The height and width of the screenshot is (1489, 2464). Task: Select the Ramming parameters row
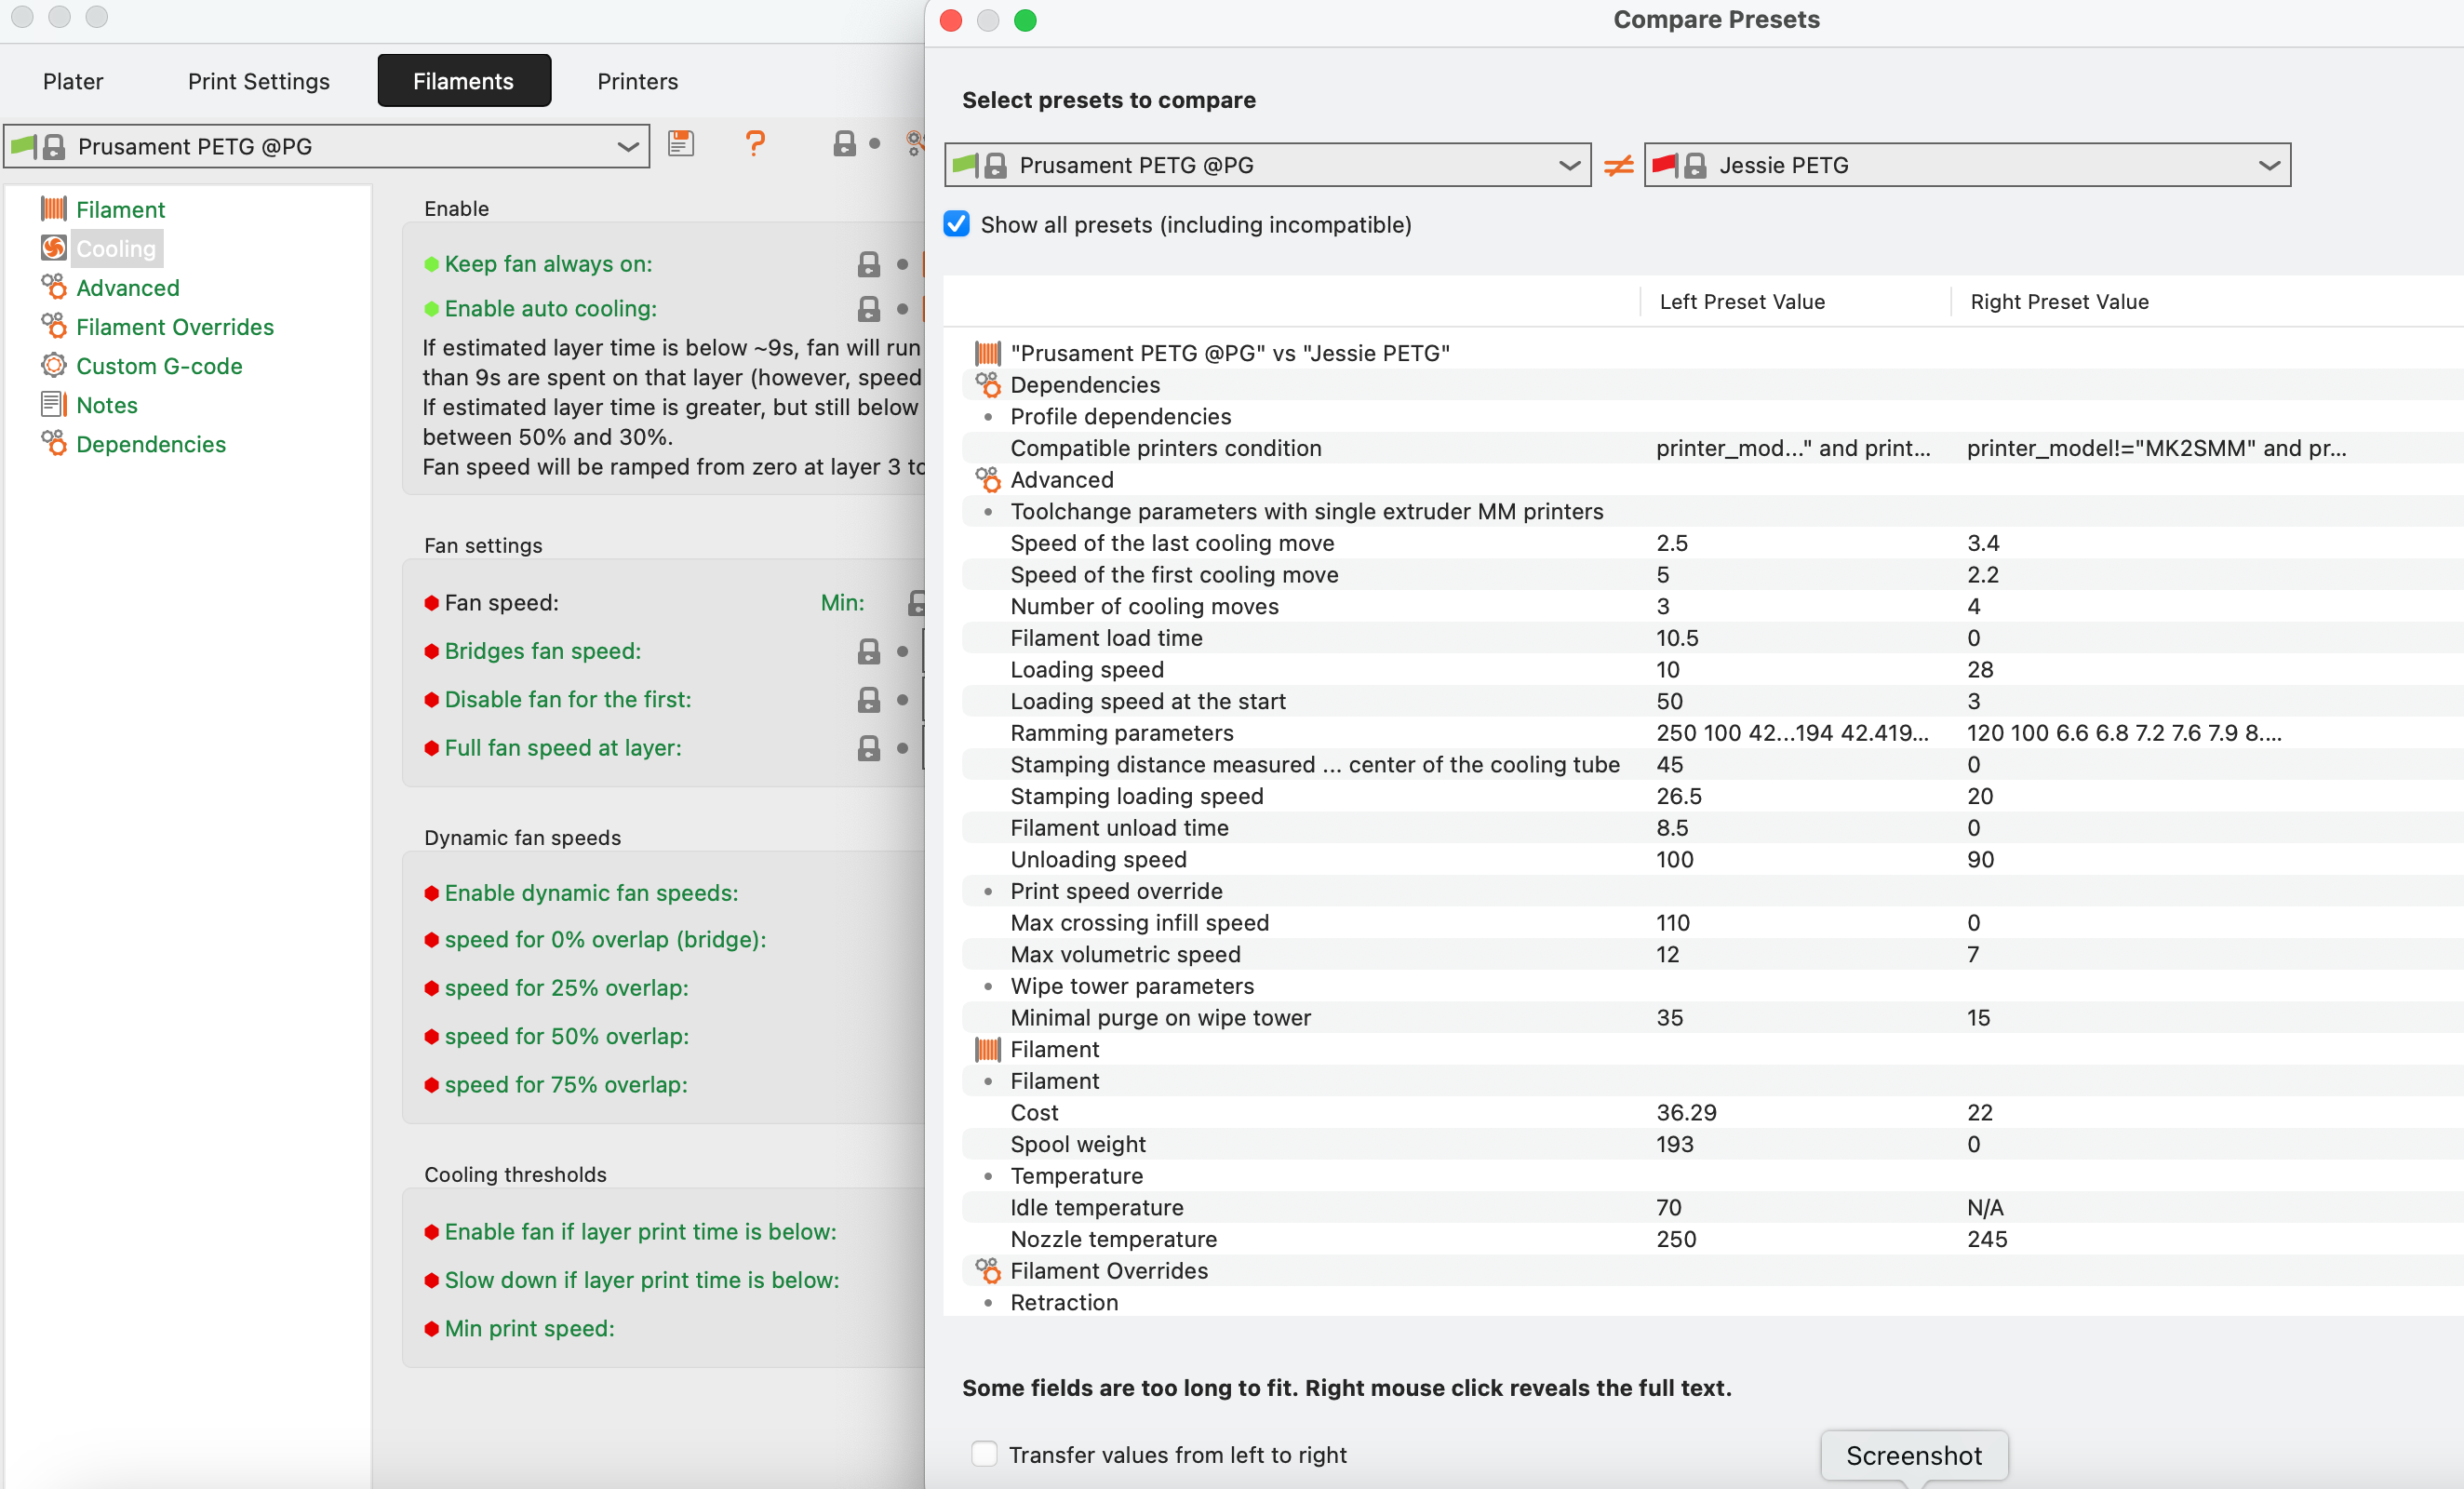pos(1712,733)
